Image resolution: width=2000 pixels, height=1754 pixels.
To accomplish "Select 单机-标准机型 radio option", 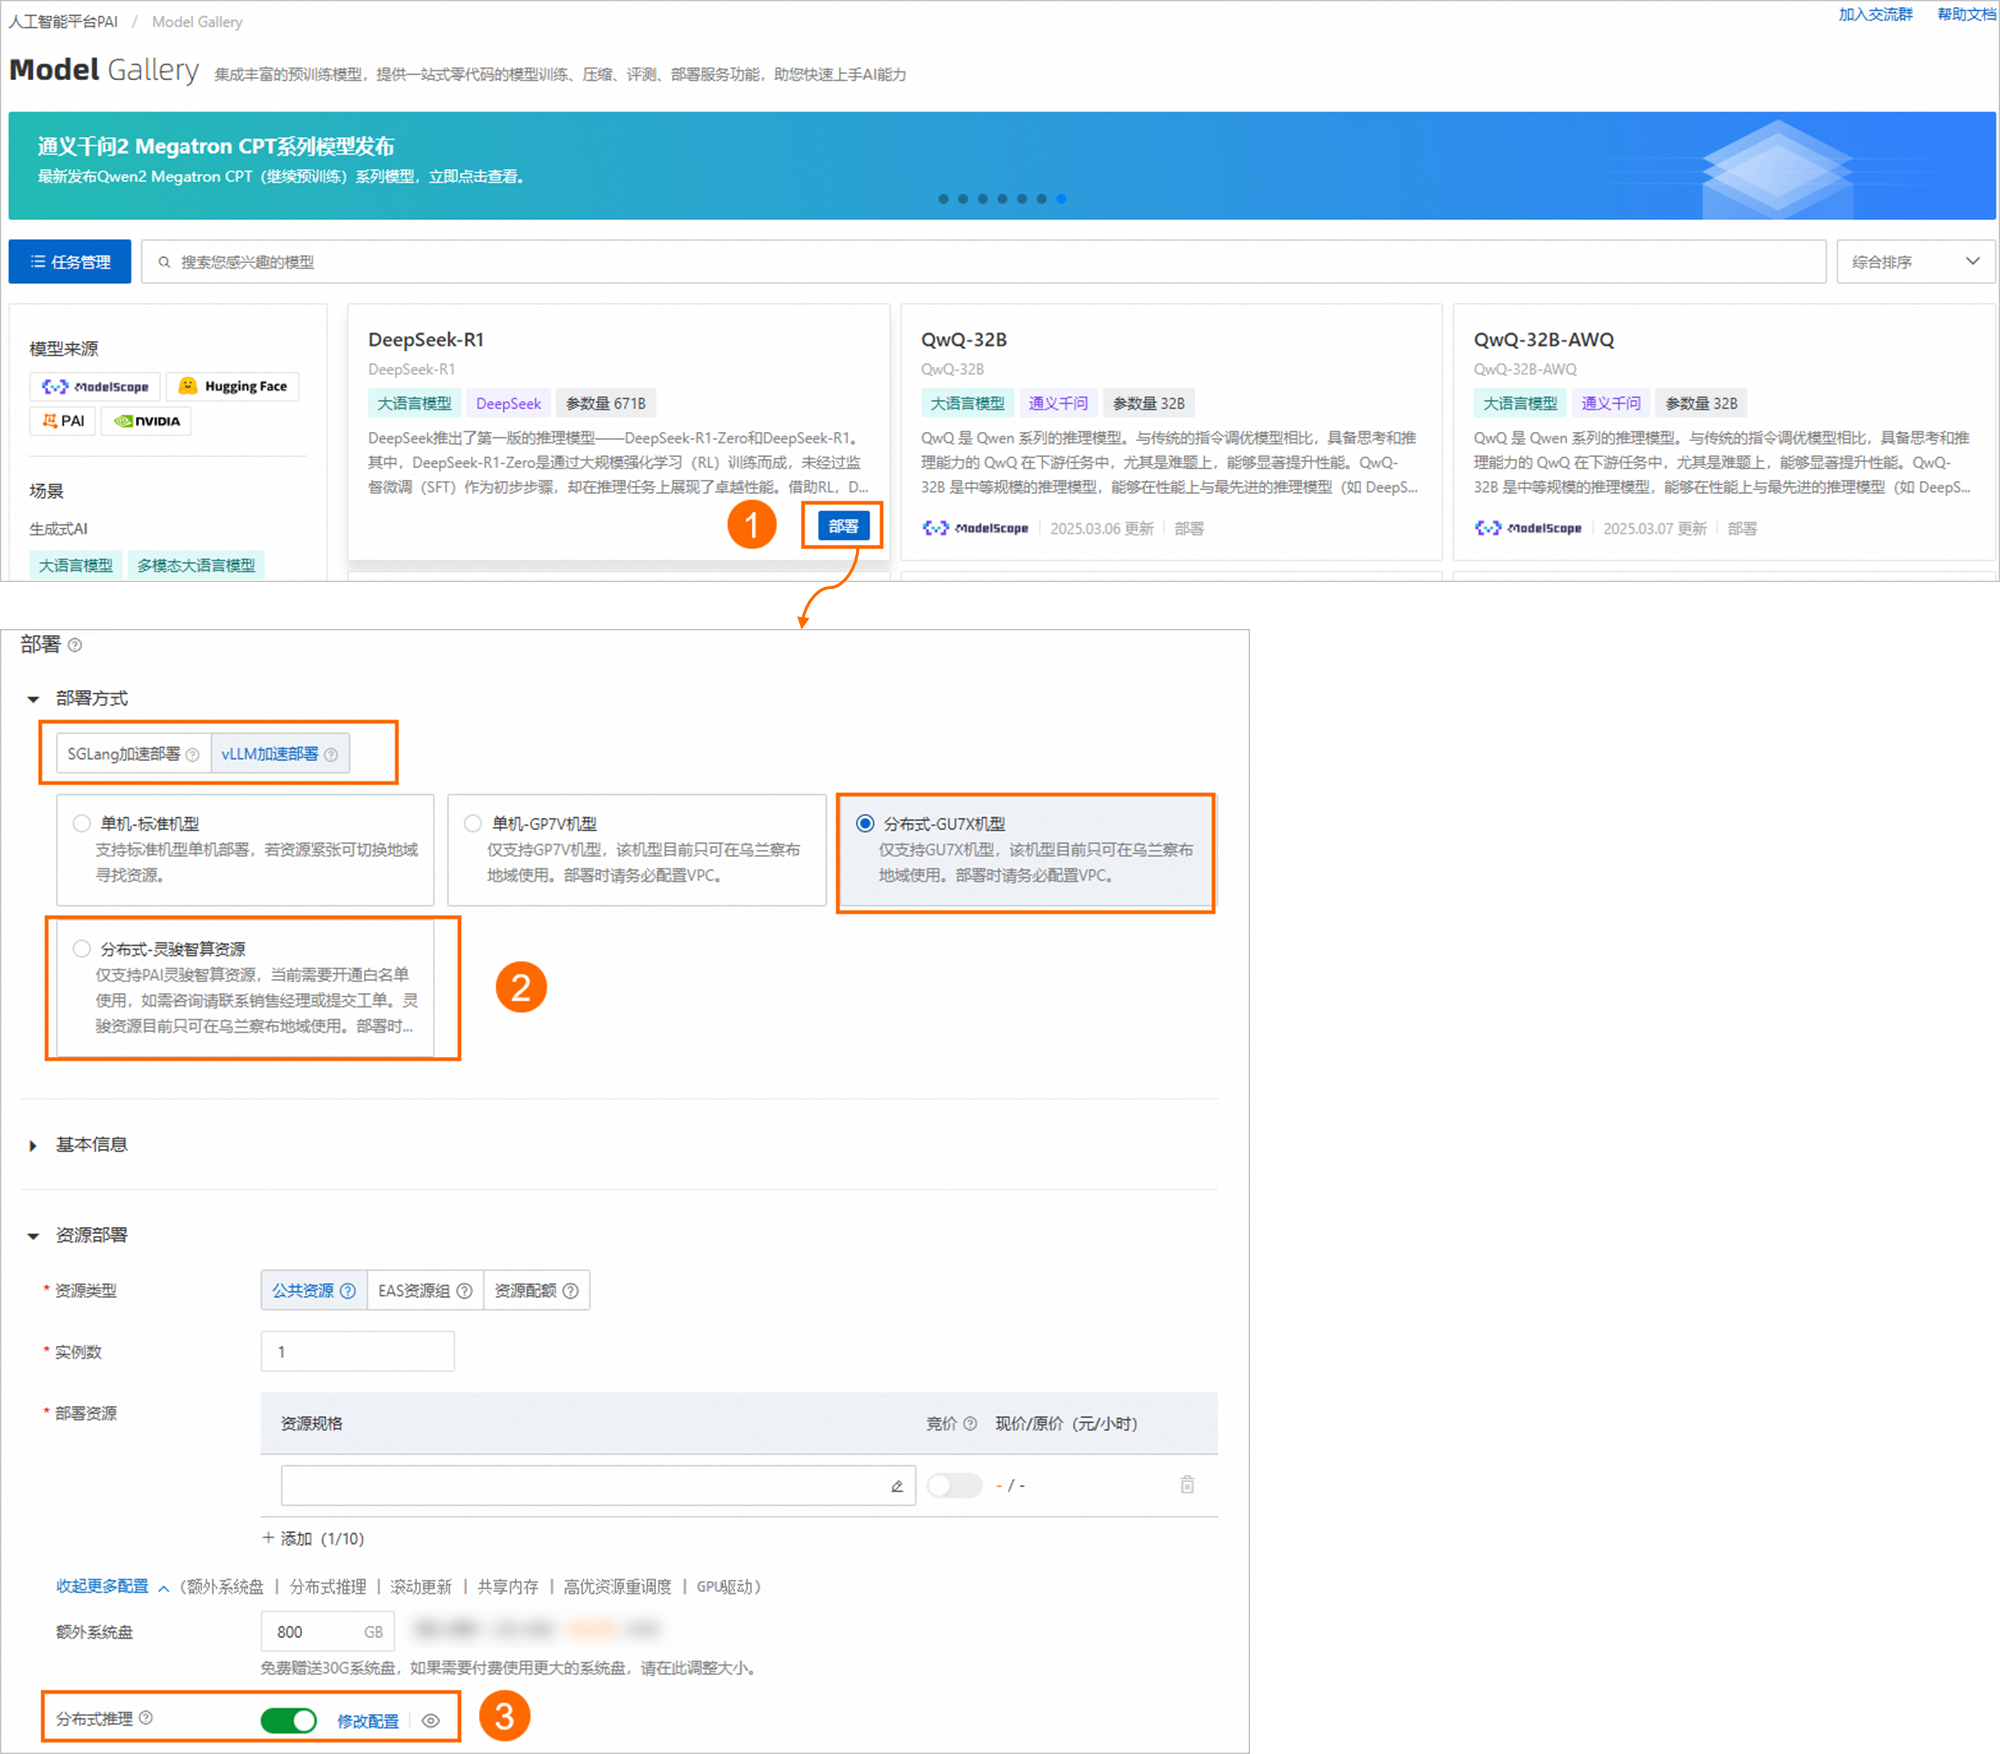I will click(82, 824).
